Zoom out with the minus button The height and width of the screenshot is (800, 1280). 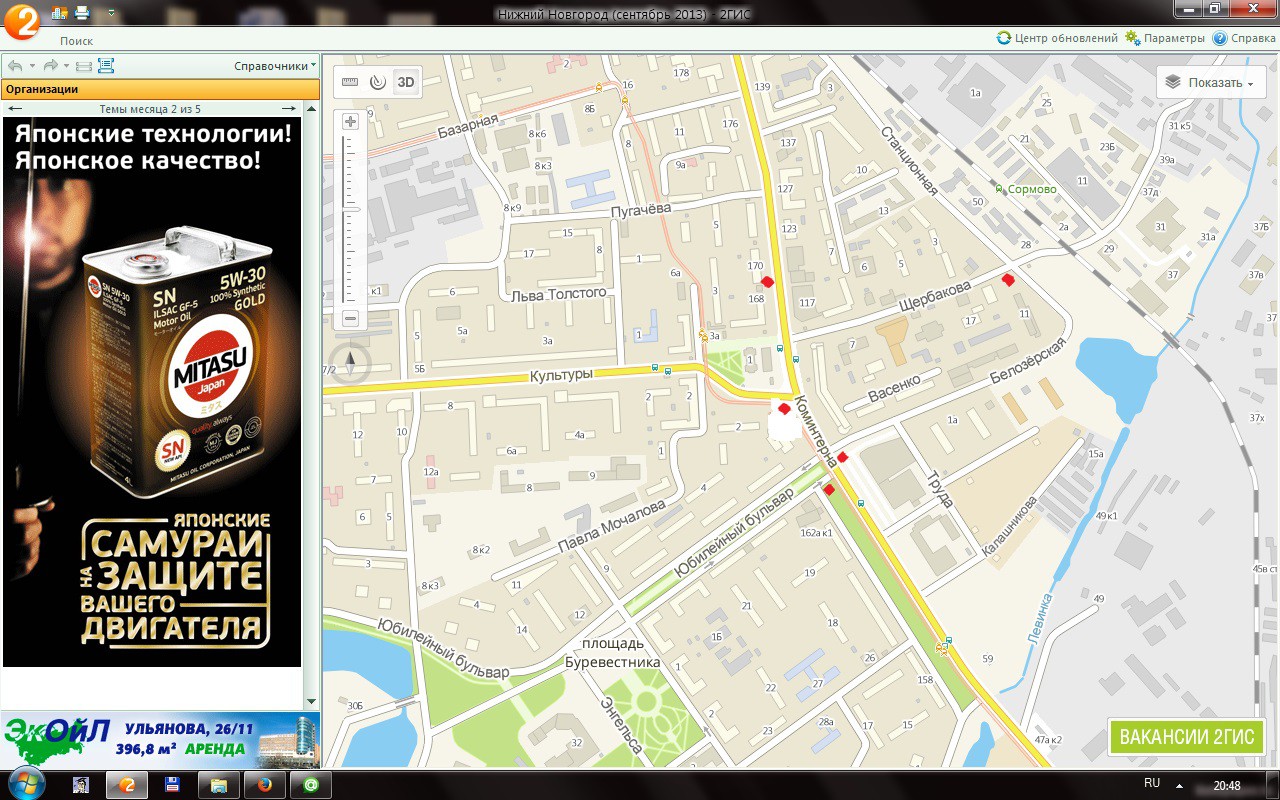[350, 319]
